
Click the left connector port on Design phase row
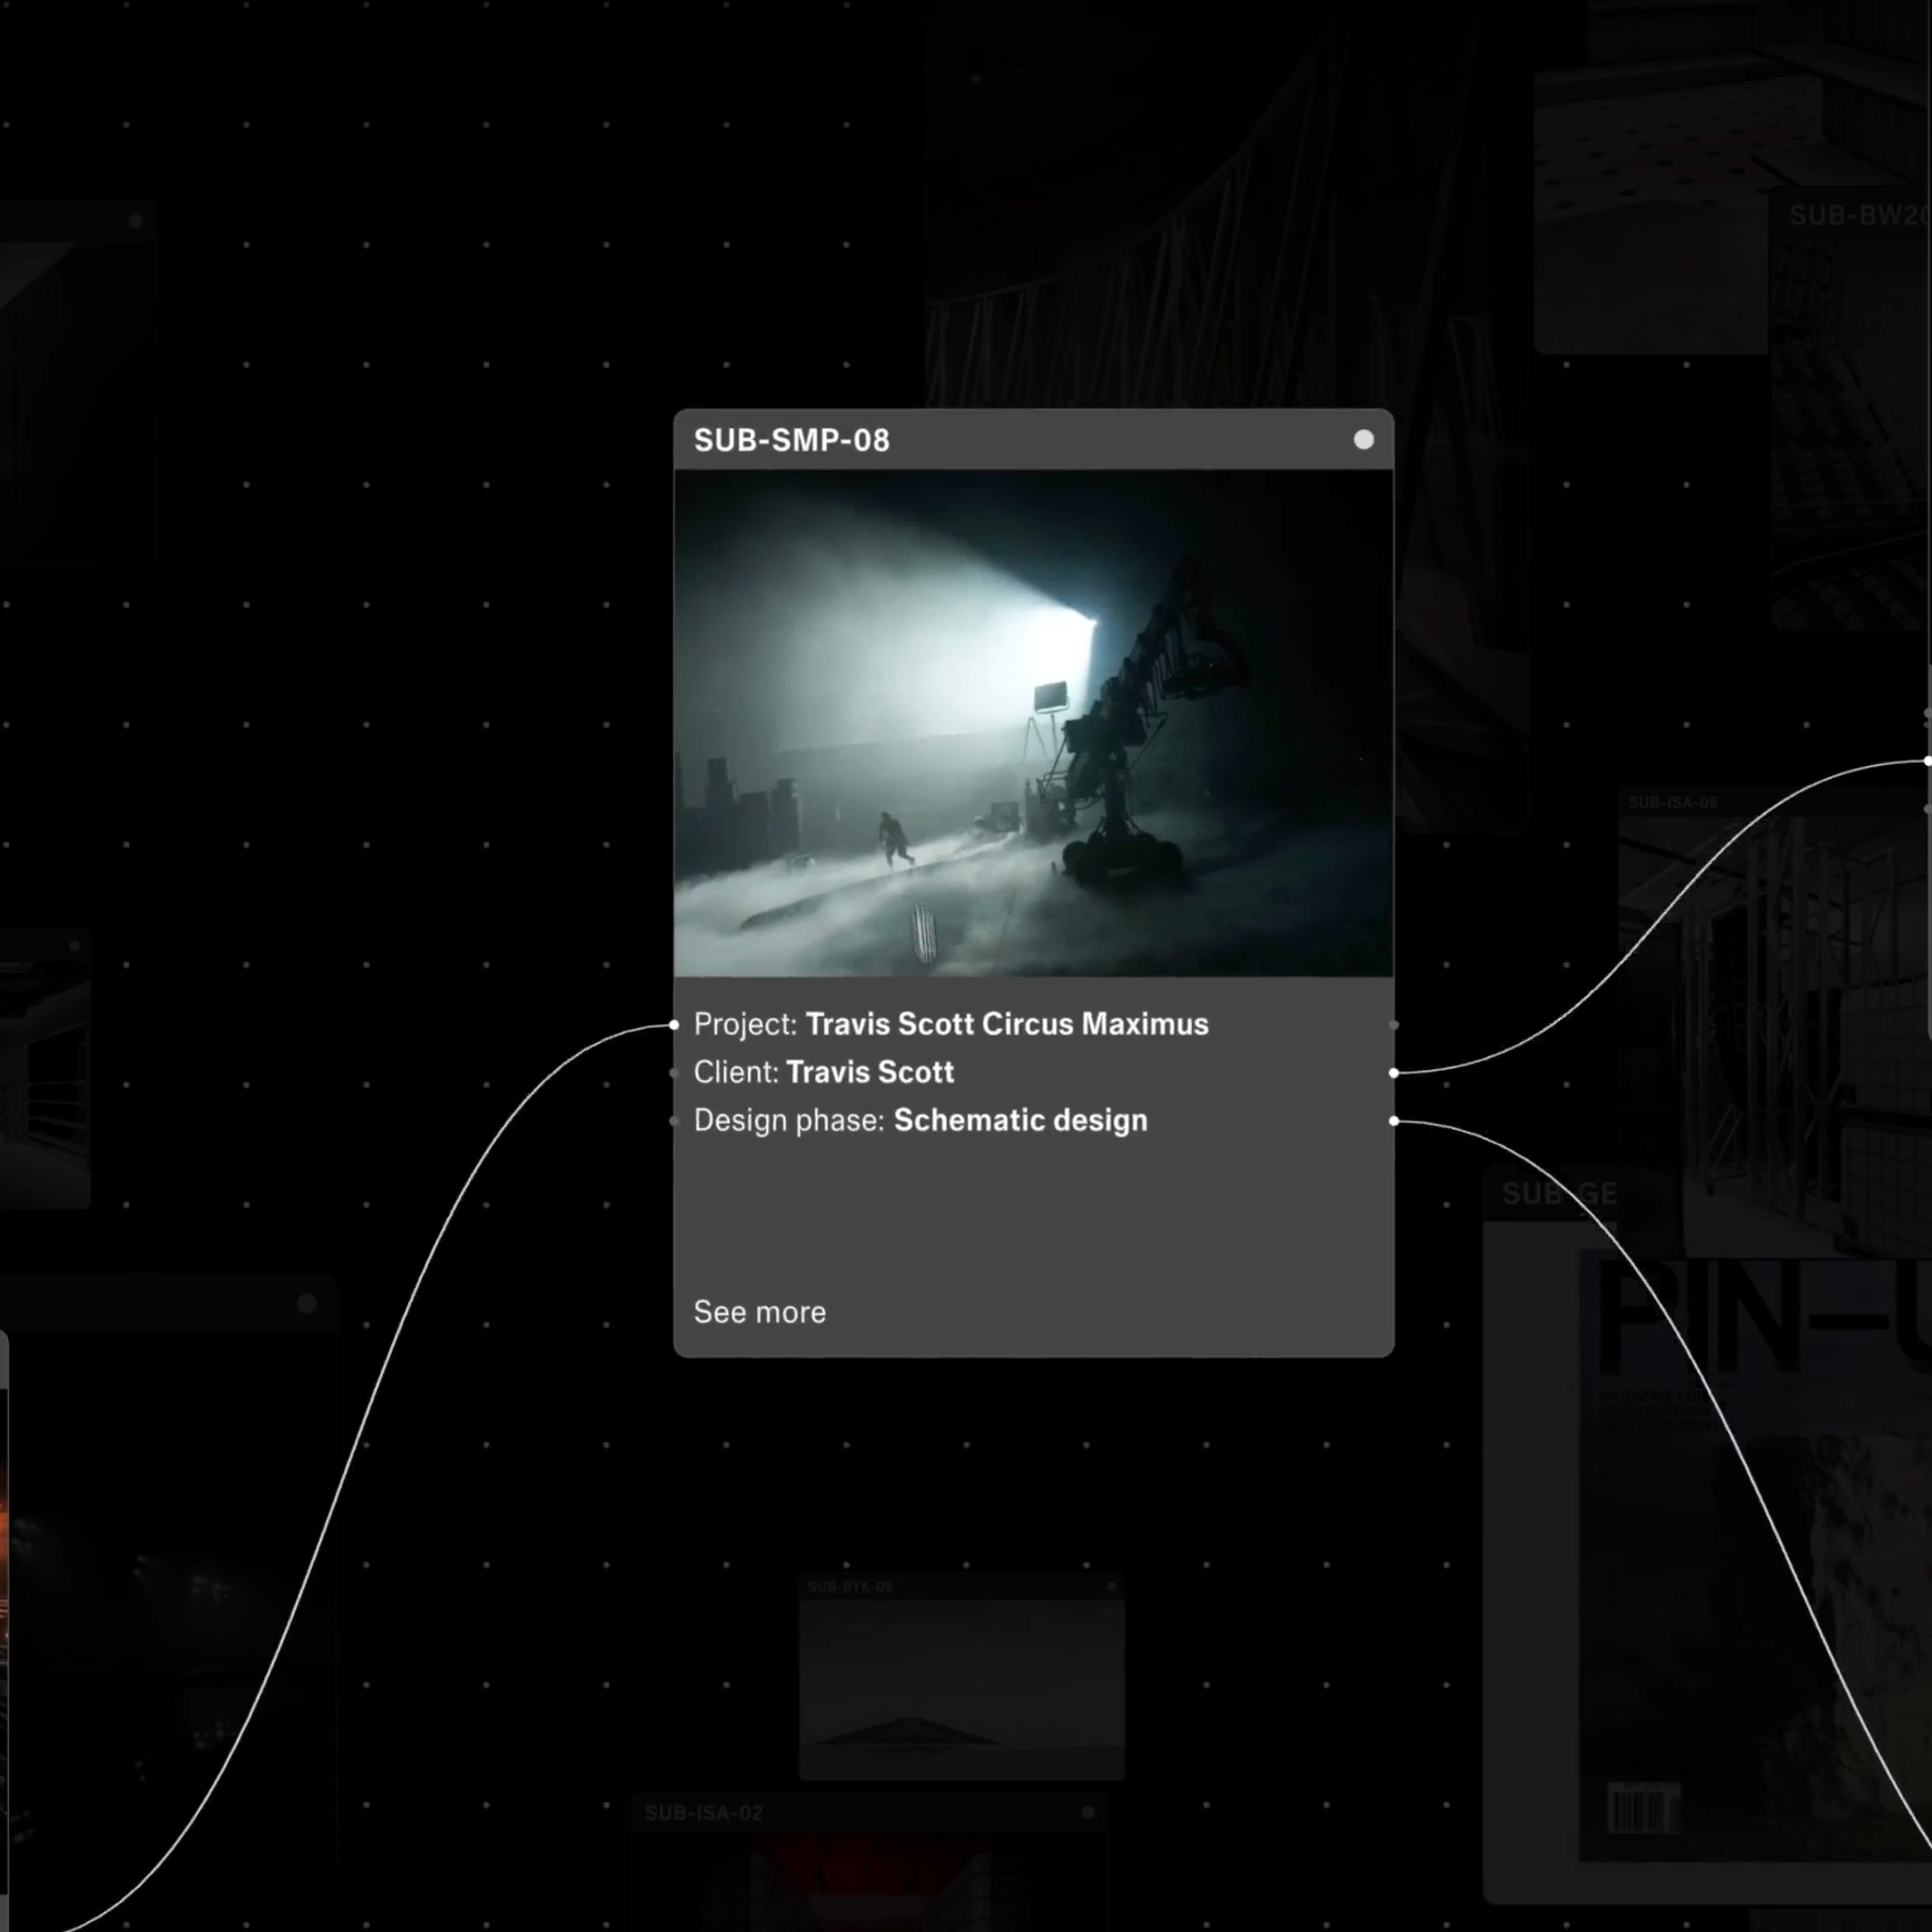[674, 1121]
